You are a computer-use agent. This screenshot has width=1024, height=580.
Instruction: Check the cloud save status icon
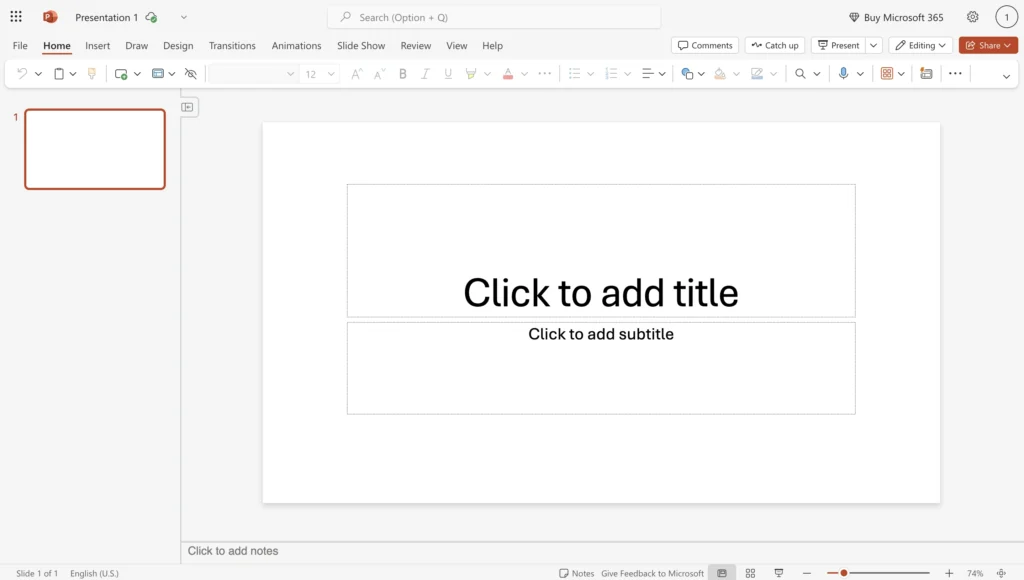click(x=151, y=18)
